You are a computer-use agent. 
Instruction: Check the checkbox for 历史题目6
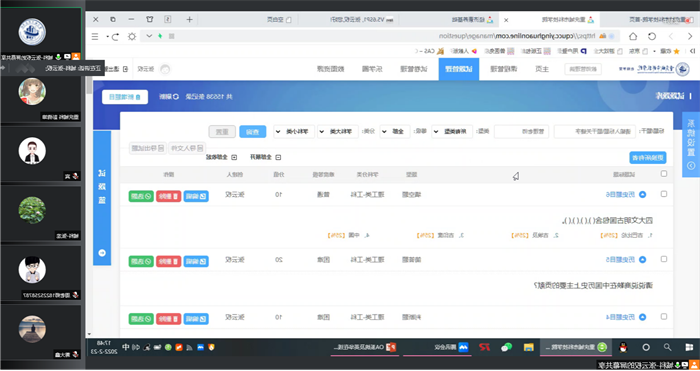pos(664,194)
